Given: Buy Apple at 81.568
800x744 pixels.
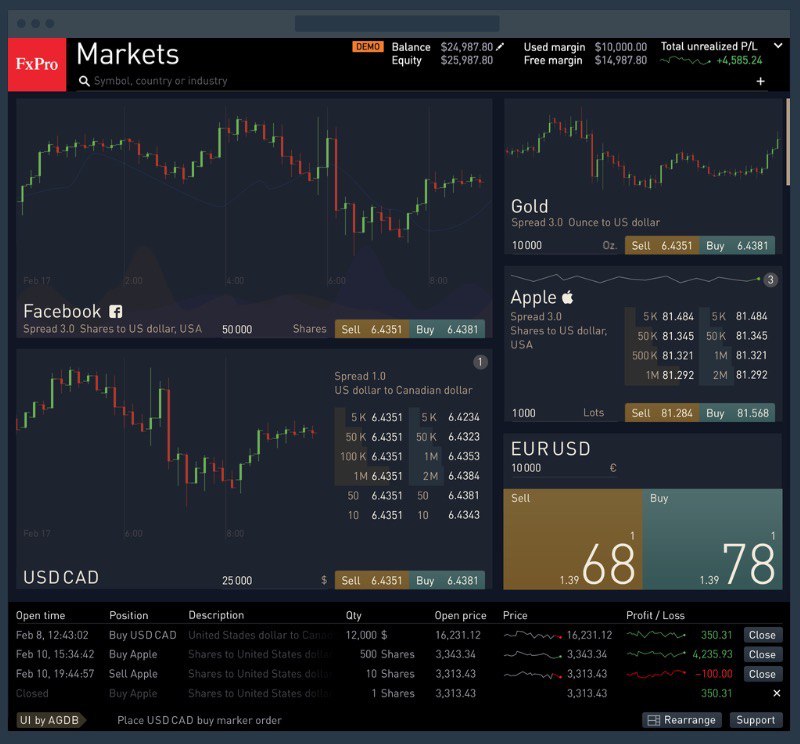Looking at the screenshot, I should coord(737,413).
